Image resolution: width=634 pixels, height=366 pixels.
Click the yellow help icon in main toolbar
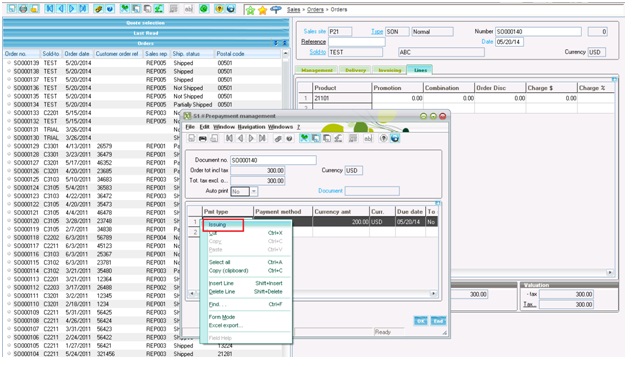[219, 8]
